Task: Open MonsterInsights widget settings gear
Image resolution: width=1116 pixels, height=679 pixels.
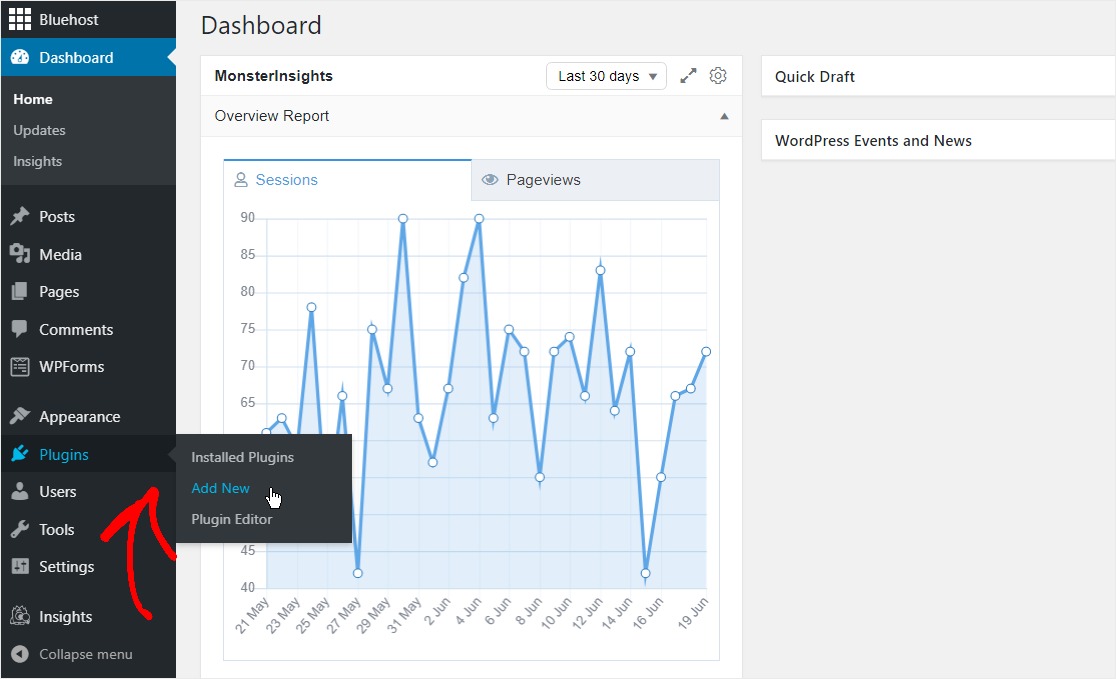Action: tap(718, 75)
